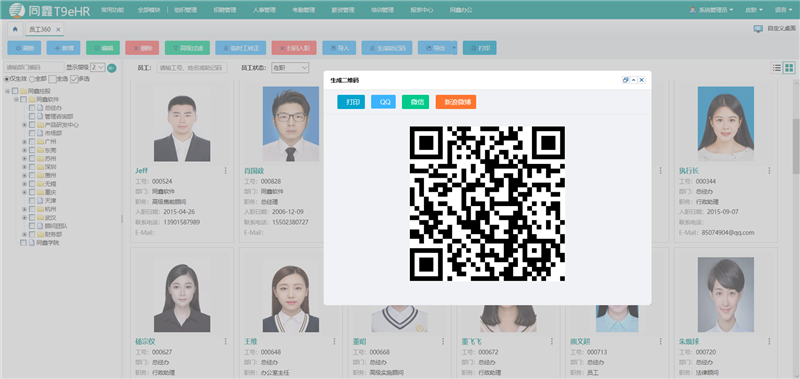Image resolution: width=800 pixels, height=379 pixels.
Task: Click the restore window icon in QR dialog
Action: click(626, 80)
